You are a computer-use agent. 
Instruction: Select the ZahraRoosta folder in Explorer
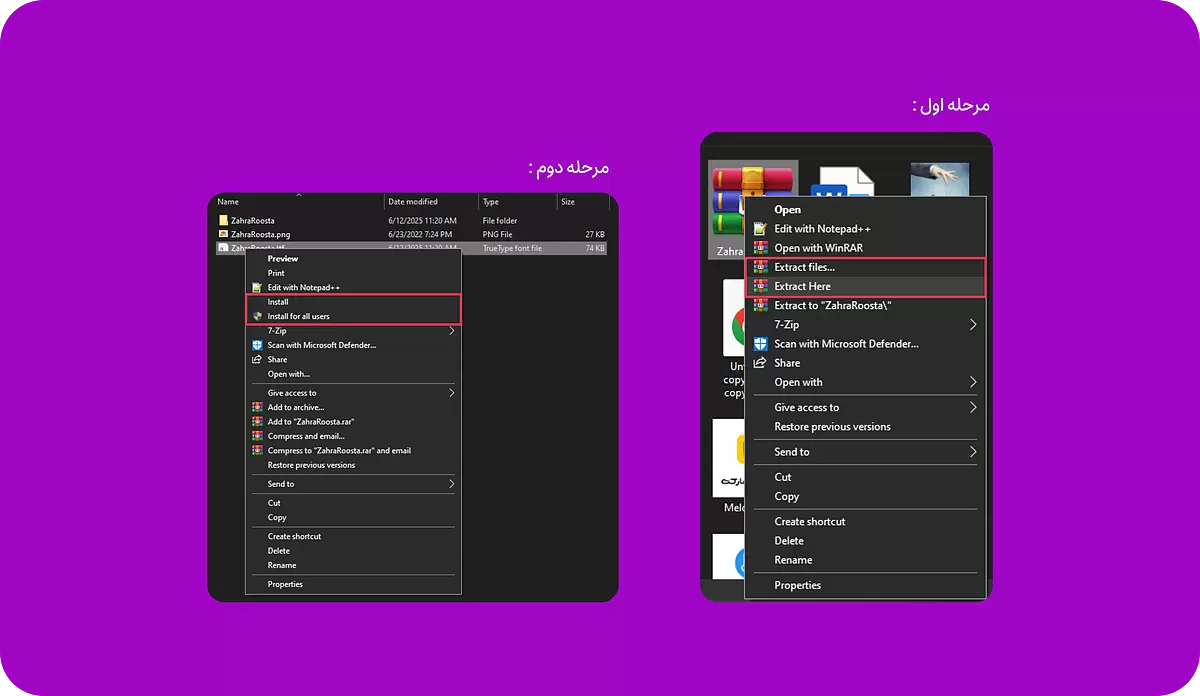pyautogui.click(x=252, y=220)
